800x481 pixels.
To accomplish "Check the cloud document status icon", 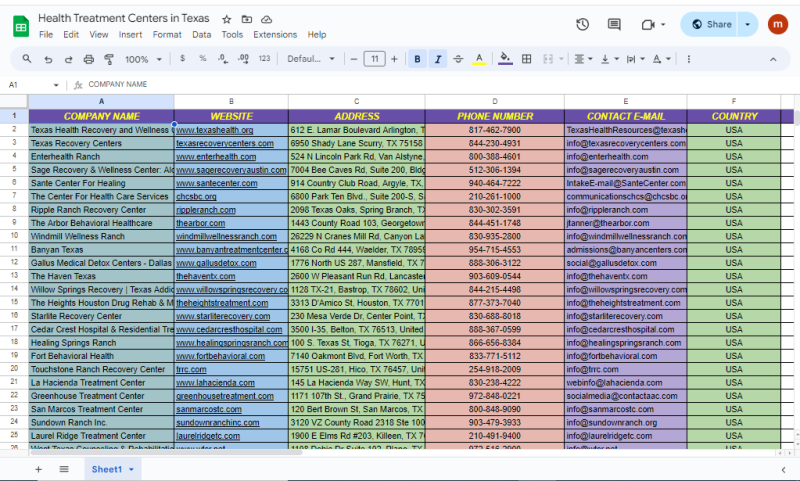I will coord(266,19).
